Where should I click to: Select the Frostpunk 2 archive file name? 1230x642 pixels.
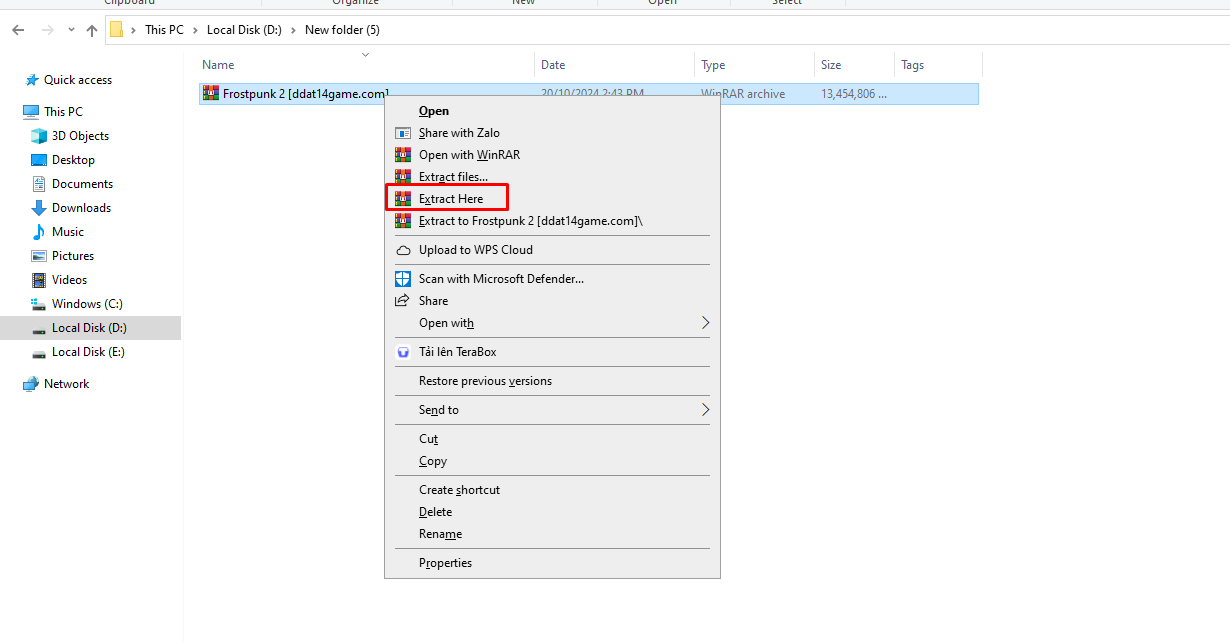click(305, 94)
